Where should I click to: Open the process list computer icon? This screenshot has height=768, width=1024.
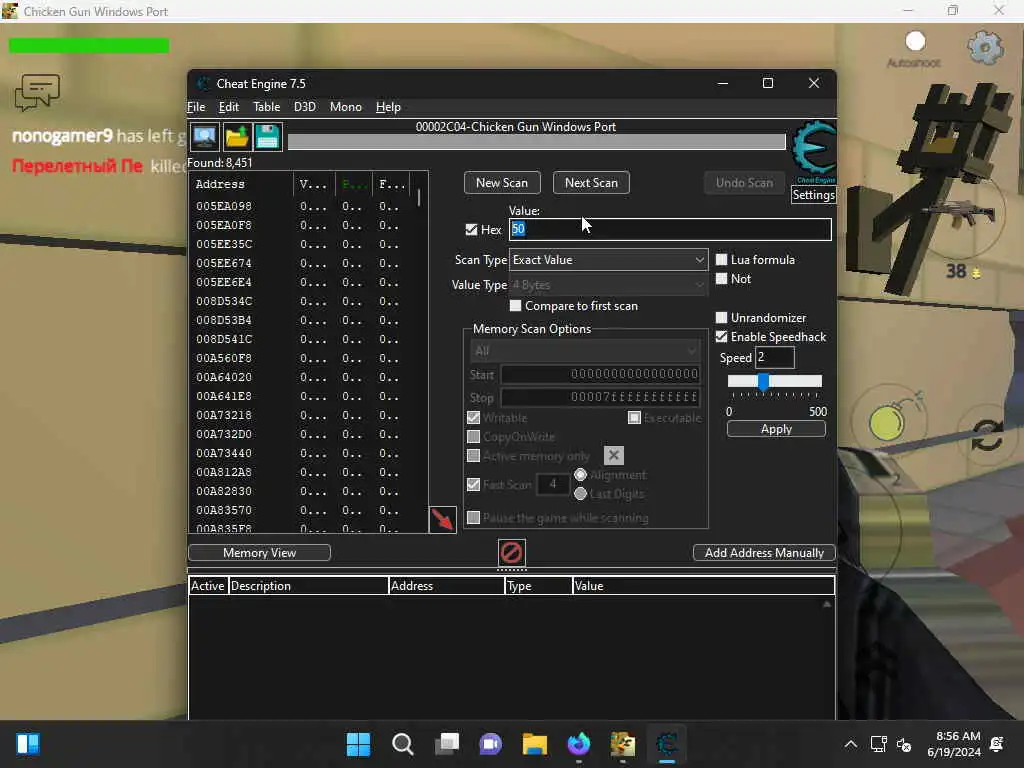[x=204, y=137]
